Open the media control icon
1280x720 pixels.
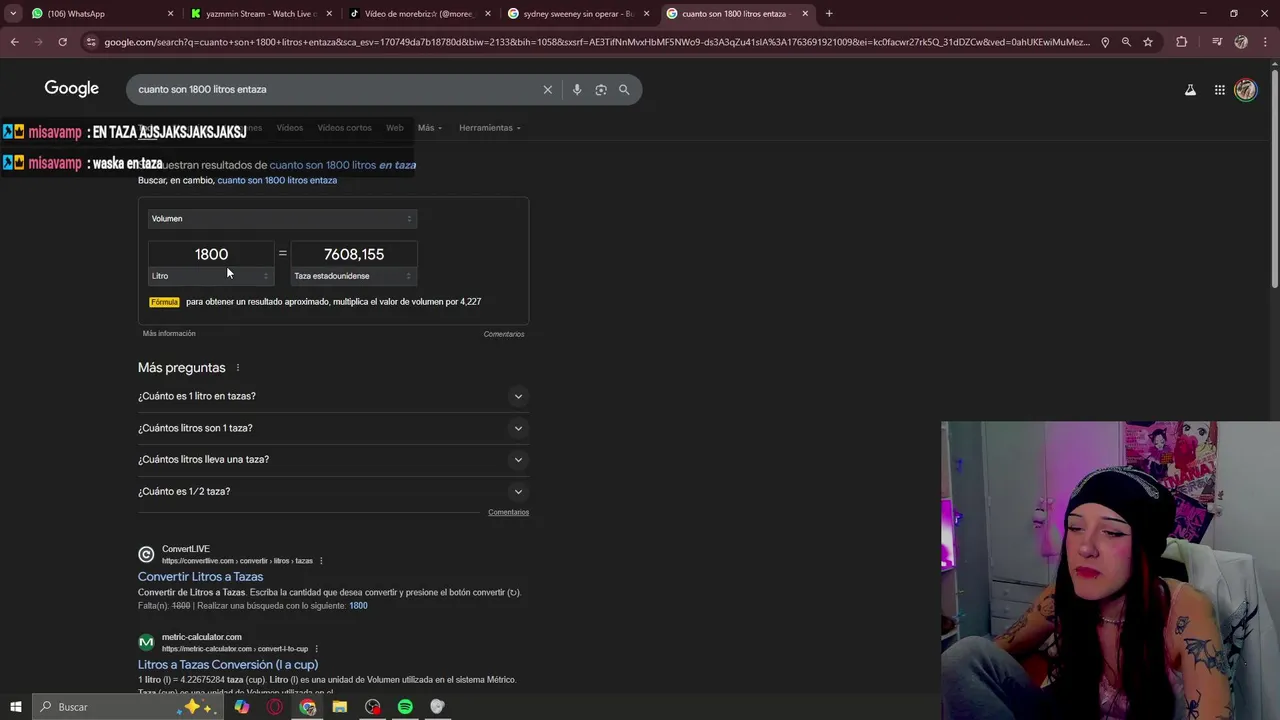(x=1217, y=42)
